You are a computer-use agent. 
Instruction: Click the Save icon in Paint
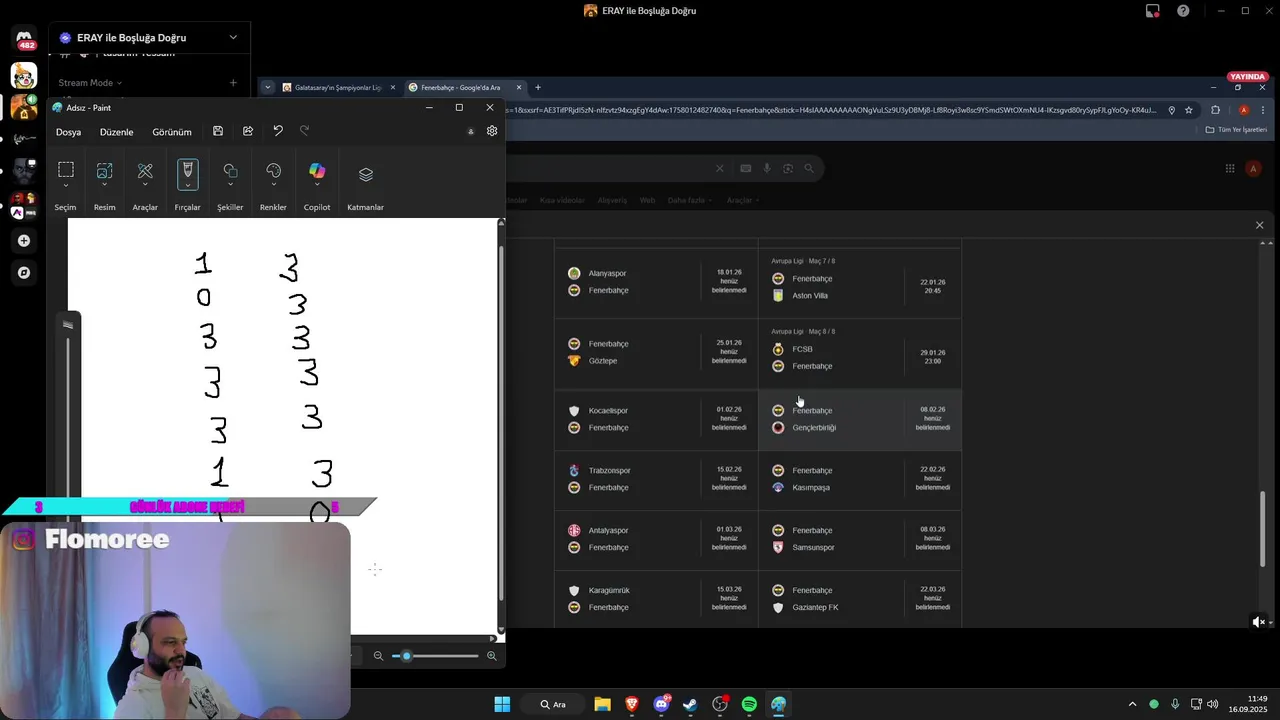click(218, 131)
